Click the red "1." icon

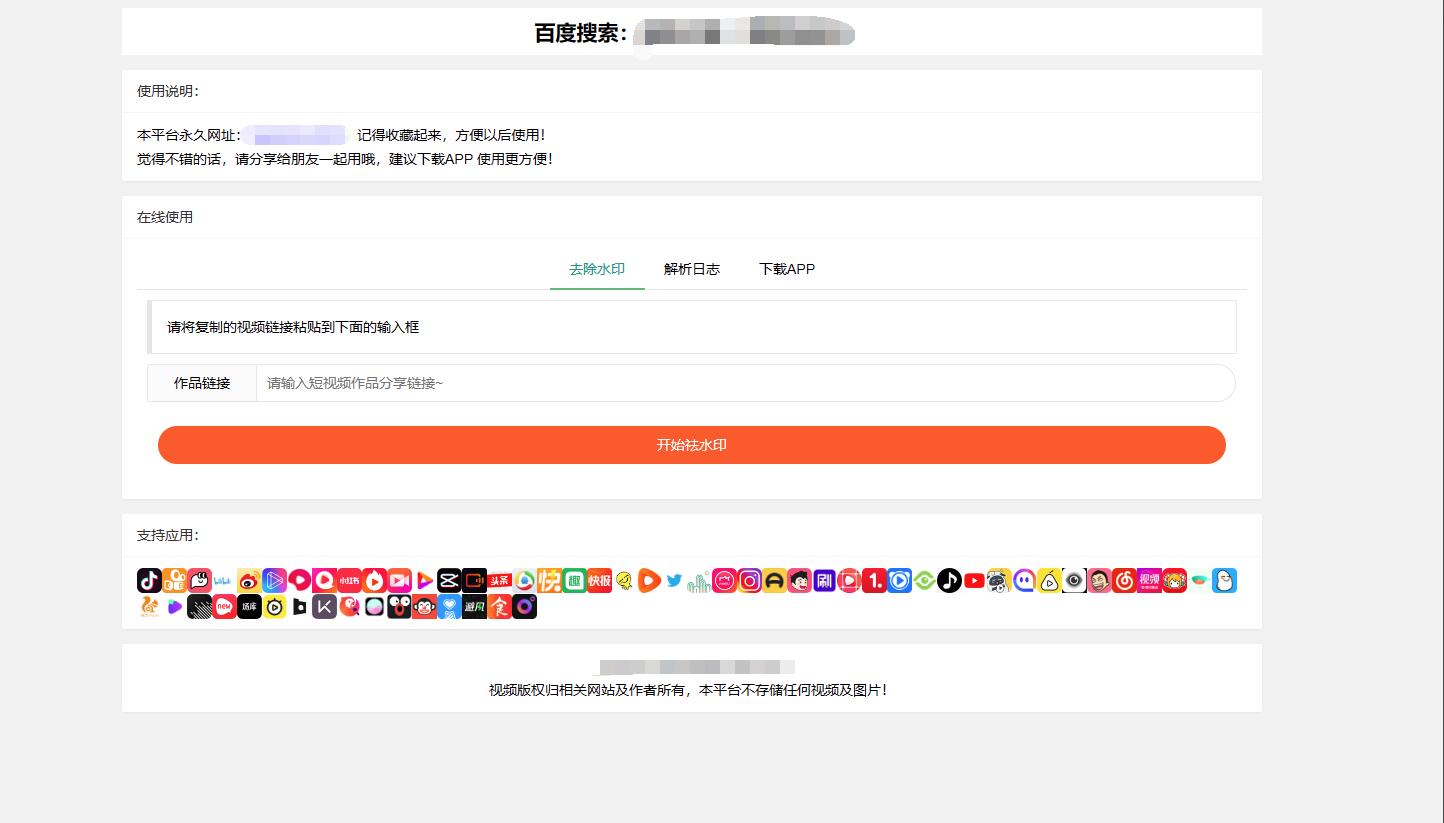[874, 580]
